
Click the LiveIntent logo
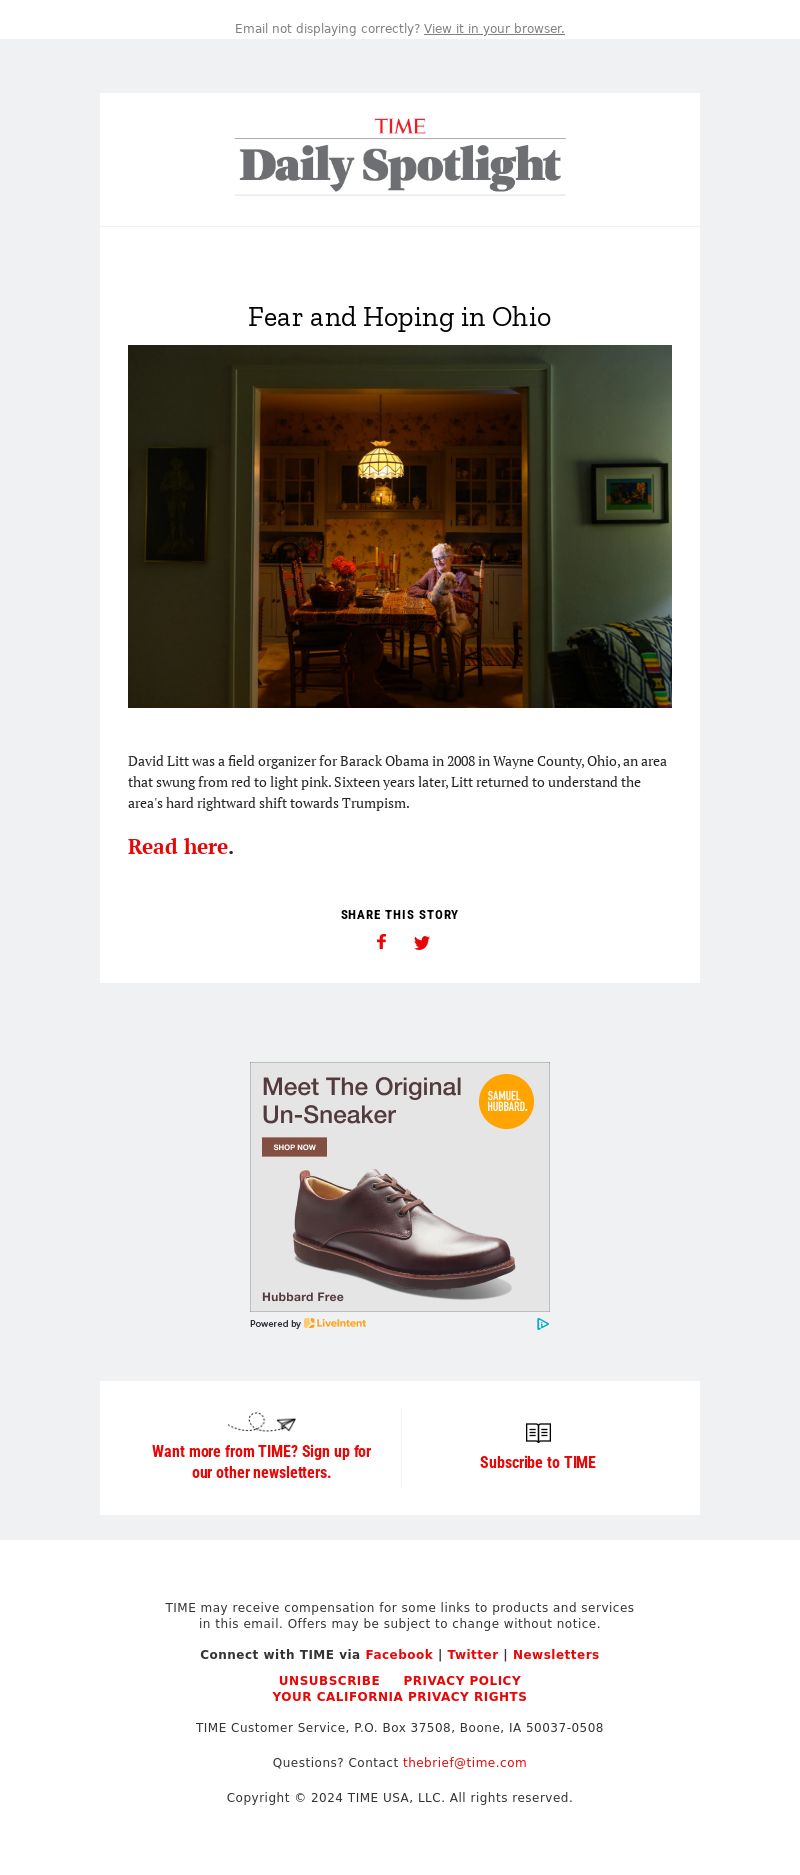coord(335,1323)
